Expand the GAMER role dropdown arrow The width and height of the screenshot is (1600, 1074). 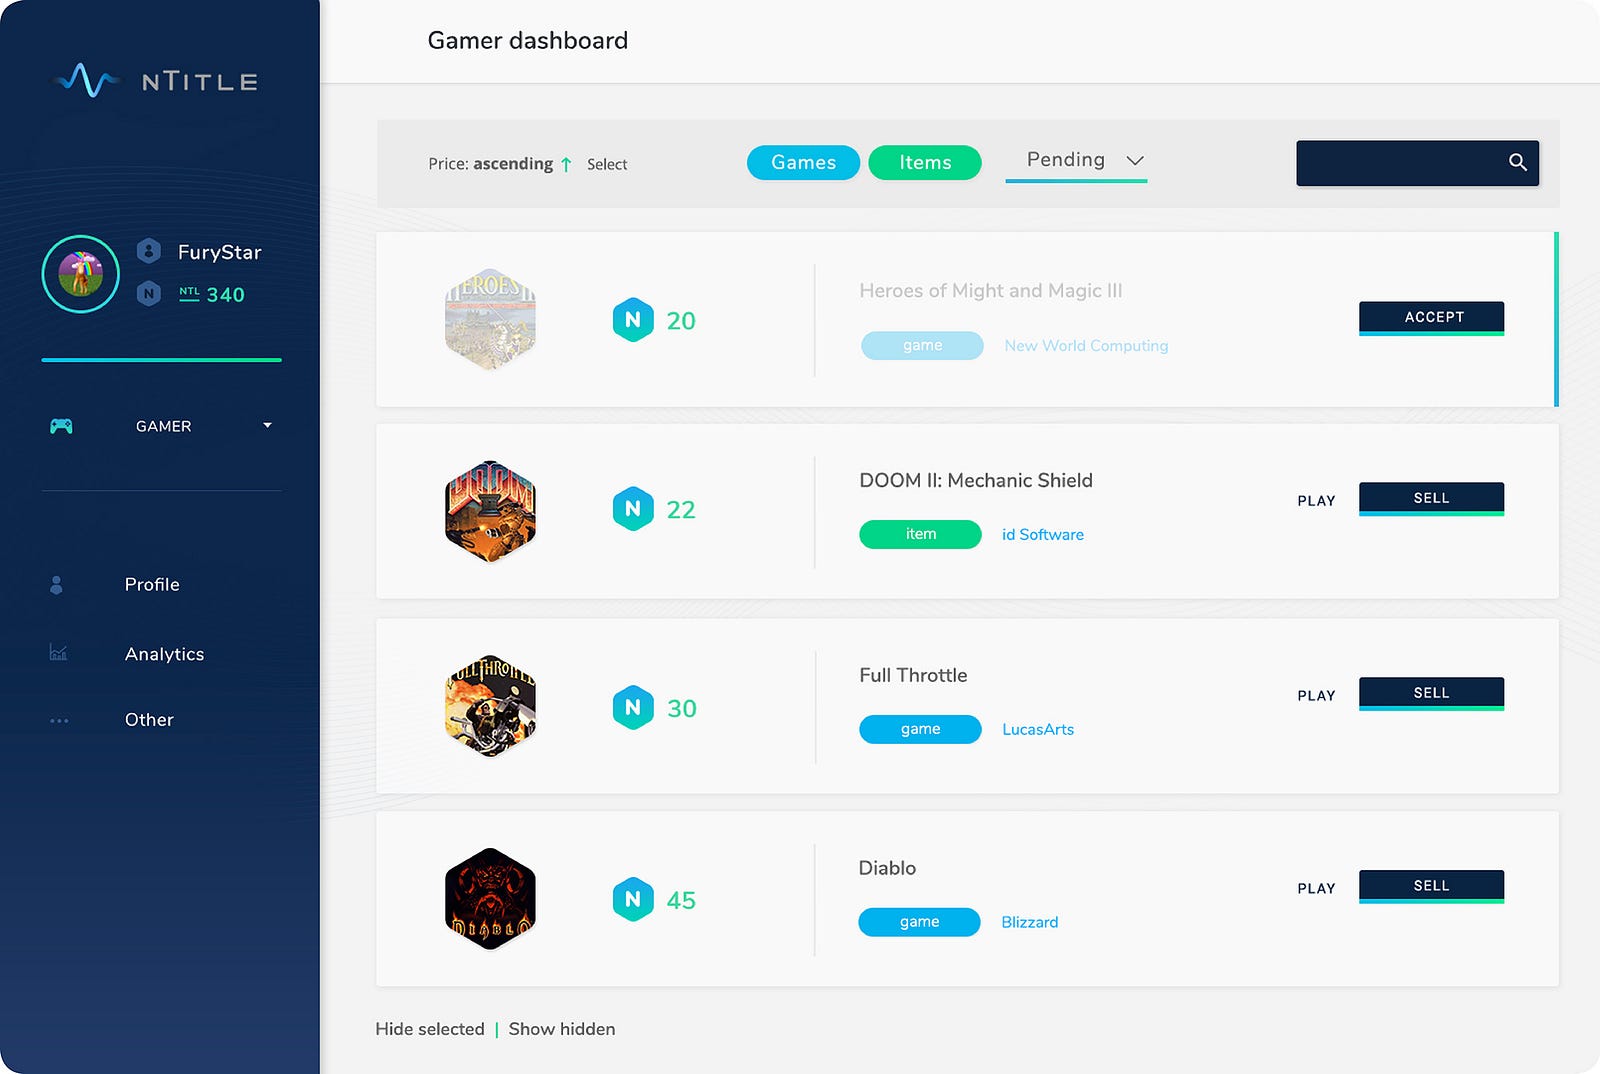[267, 425]
